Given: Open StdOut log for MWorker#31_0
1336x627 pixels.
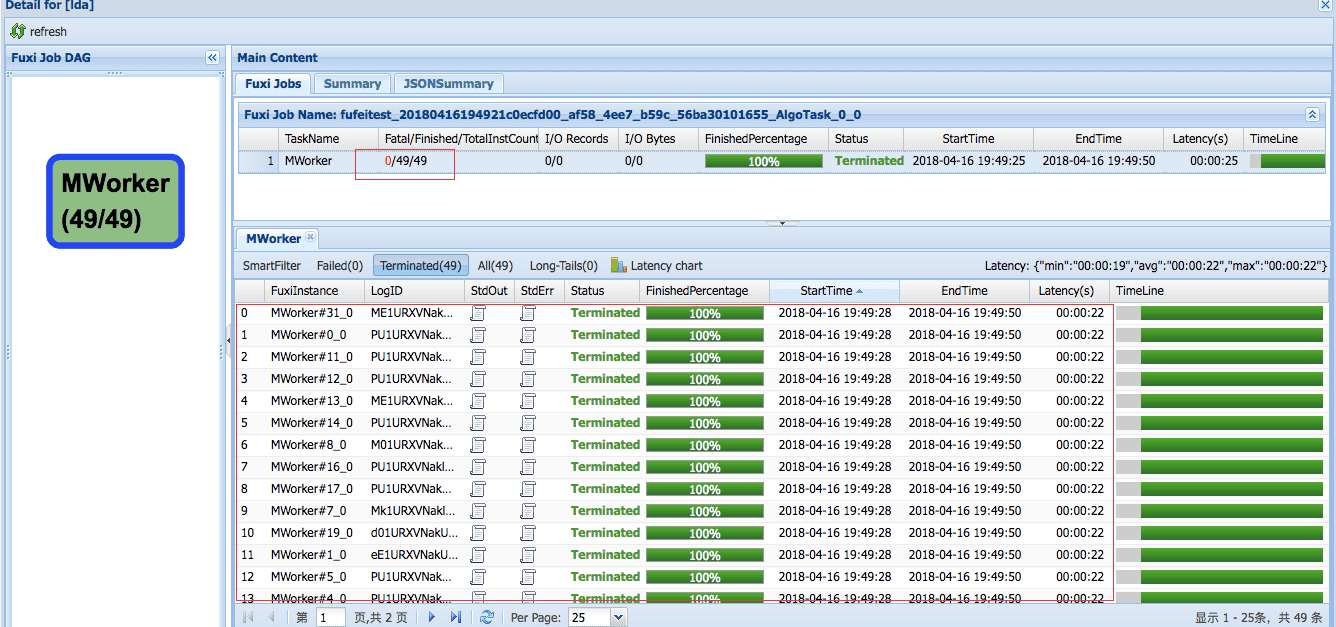Looking at the screenshot, I should tap(478, 313).
